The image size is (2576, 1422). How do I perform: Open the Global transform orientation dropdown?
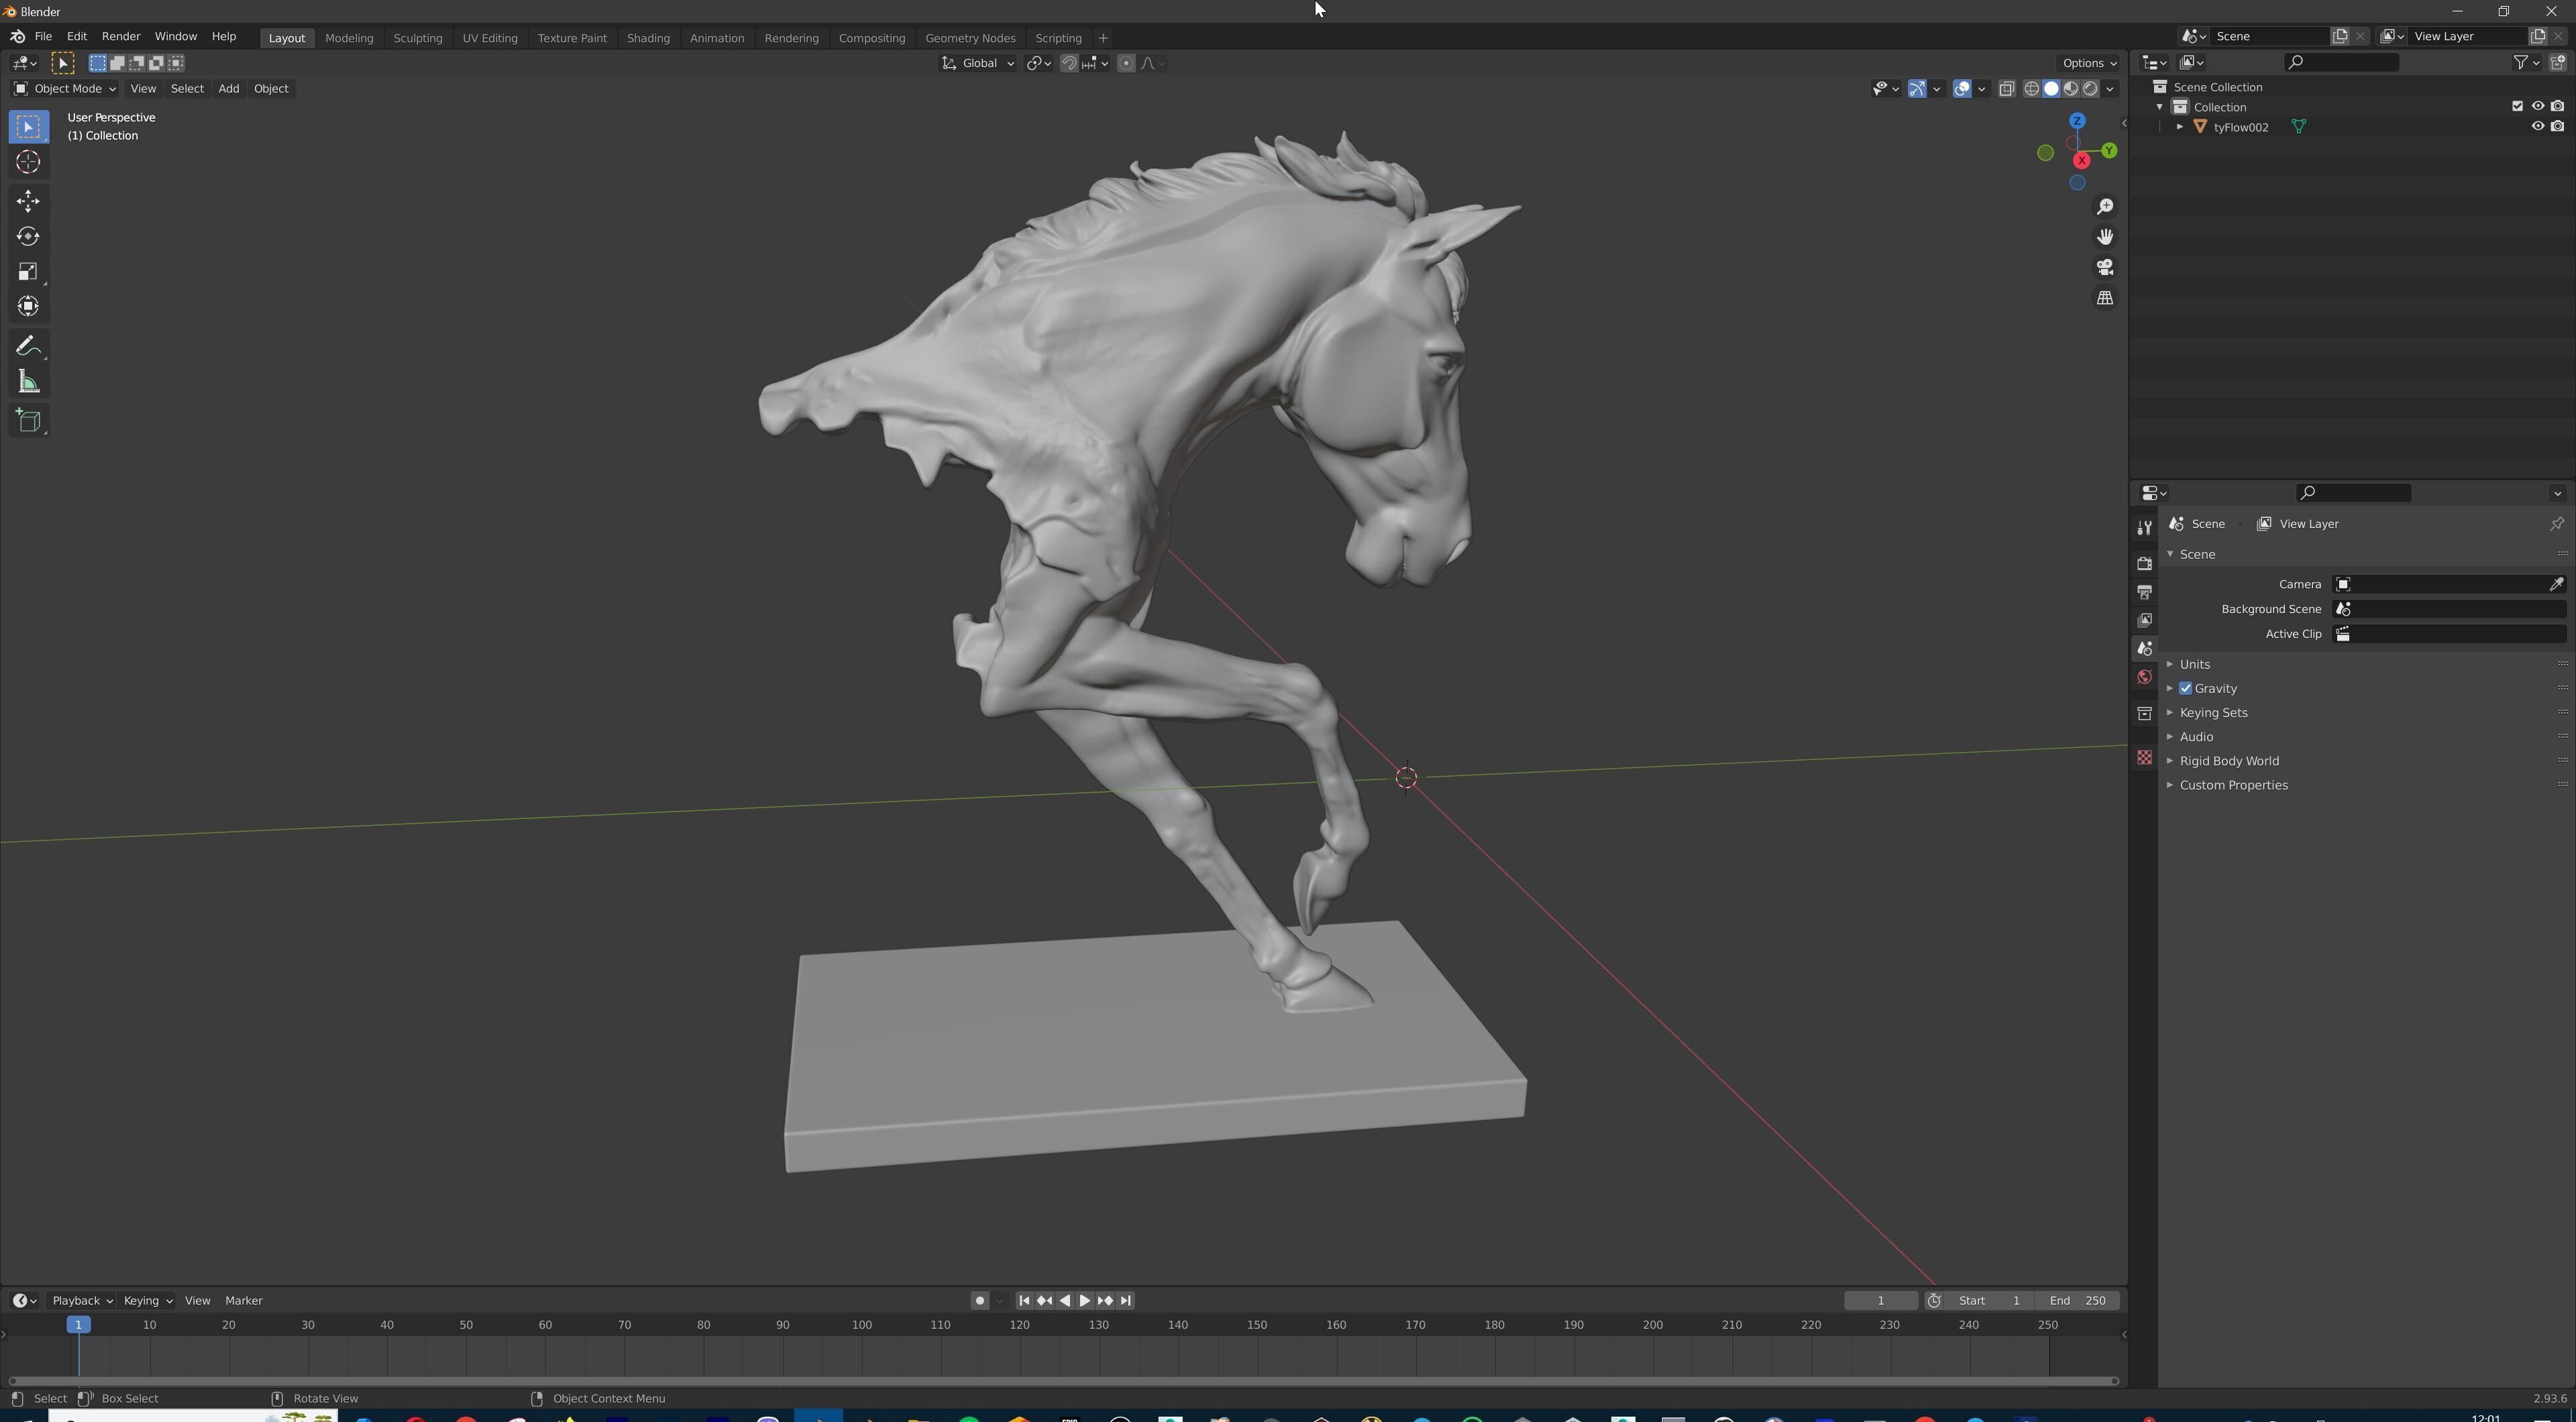coord(978,63)
